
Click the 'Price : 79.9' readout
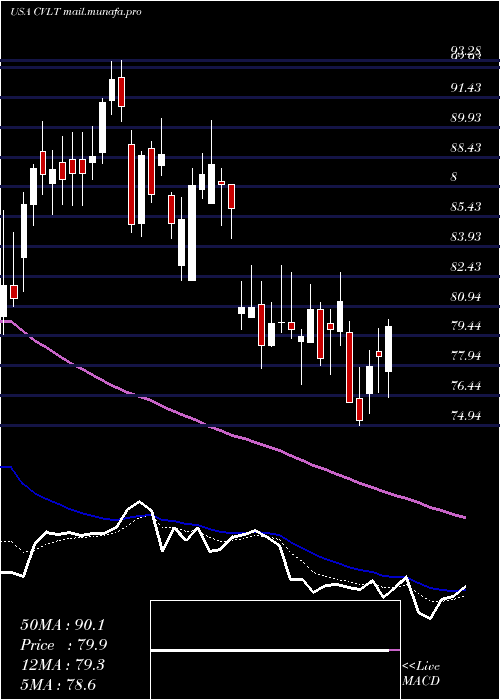point(64,645)
